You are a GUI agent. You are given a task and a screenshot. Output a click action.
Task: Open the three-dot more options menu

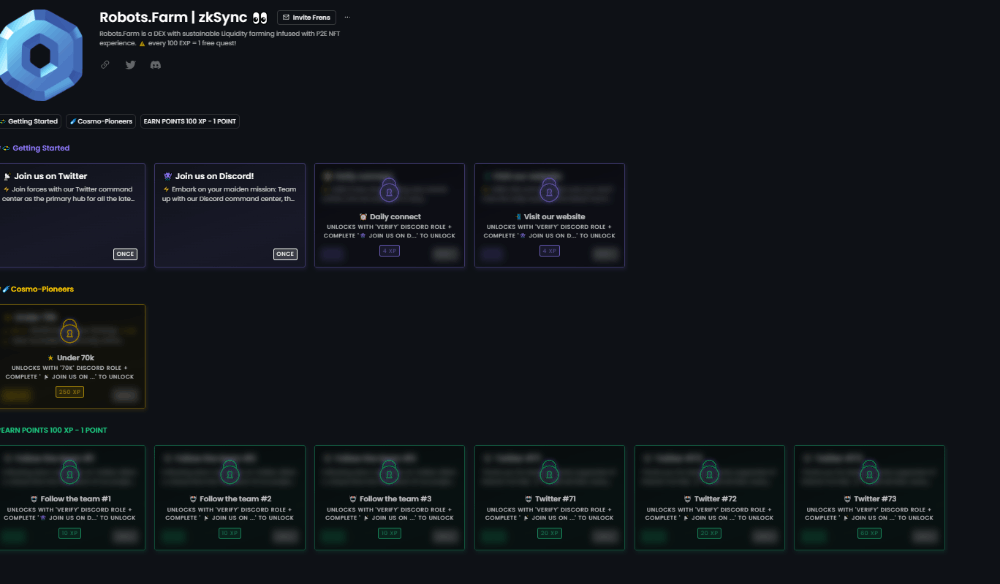point(347,17)
